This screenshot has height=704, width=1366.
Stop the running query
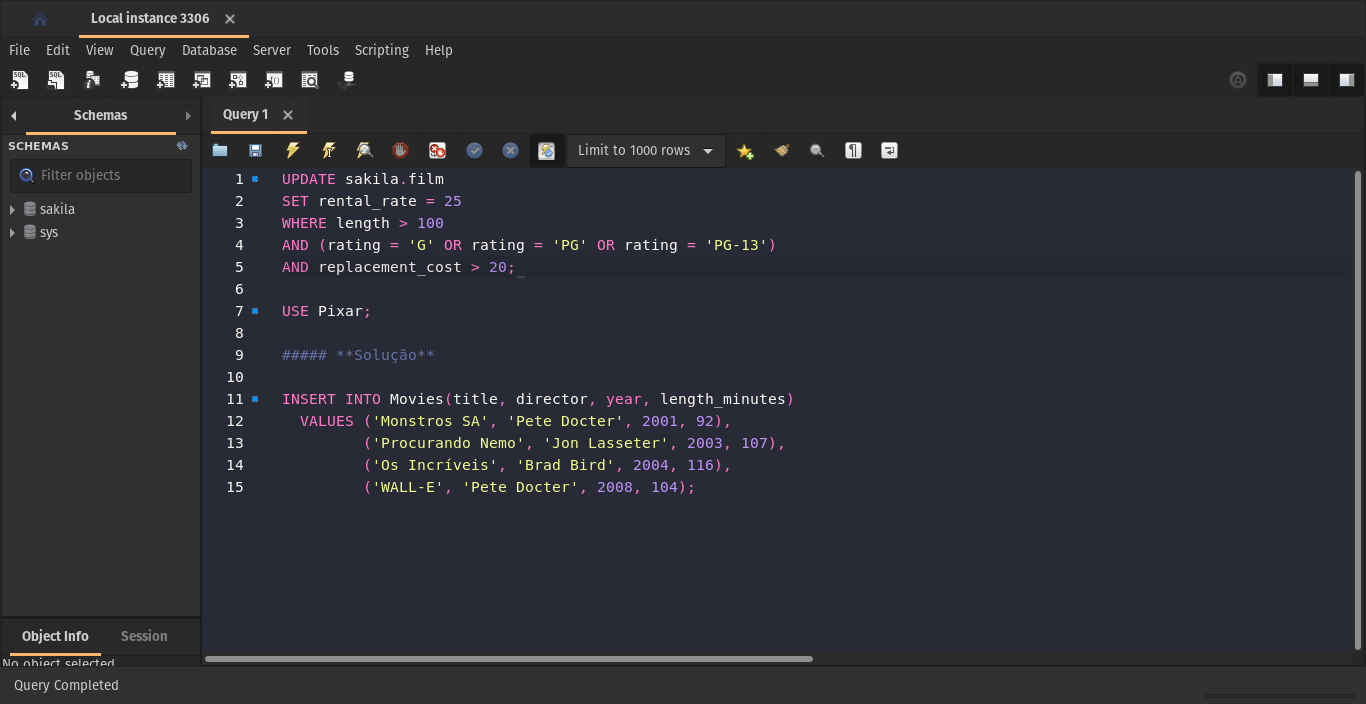(400, 150)
